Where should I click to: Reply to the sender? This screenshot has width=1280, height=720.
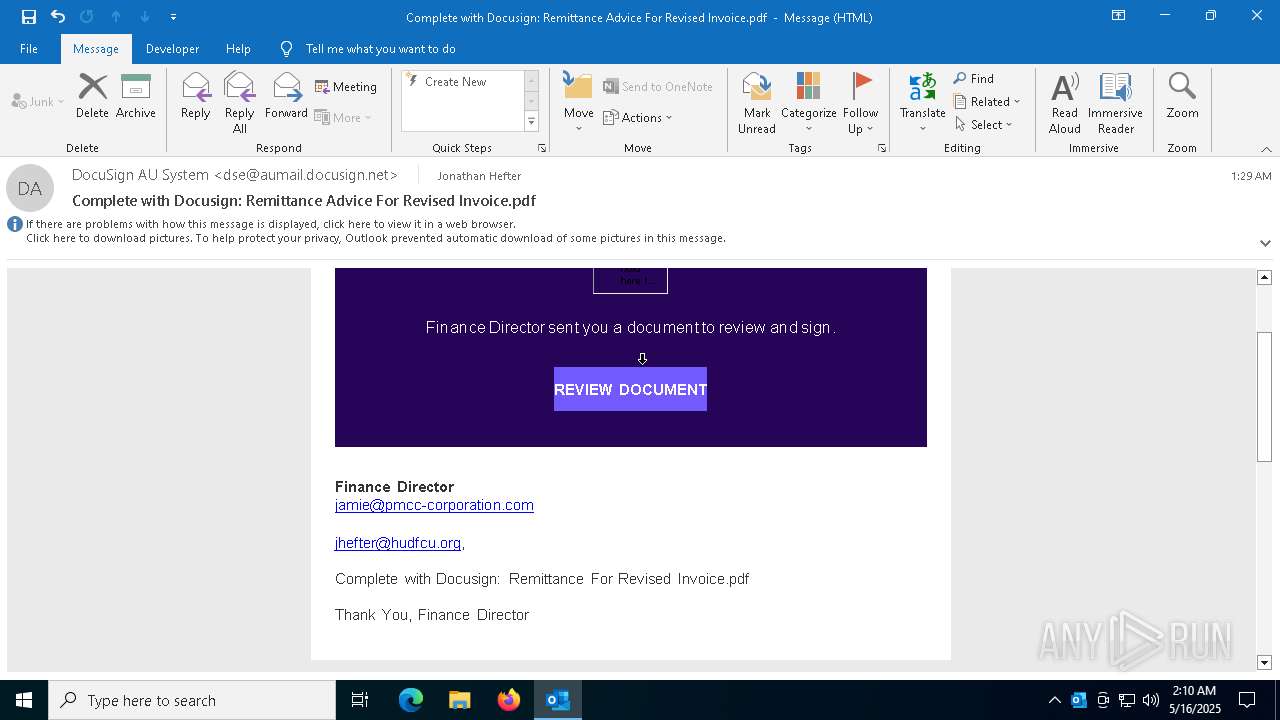(195, 96)
